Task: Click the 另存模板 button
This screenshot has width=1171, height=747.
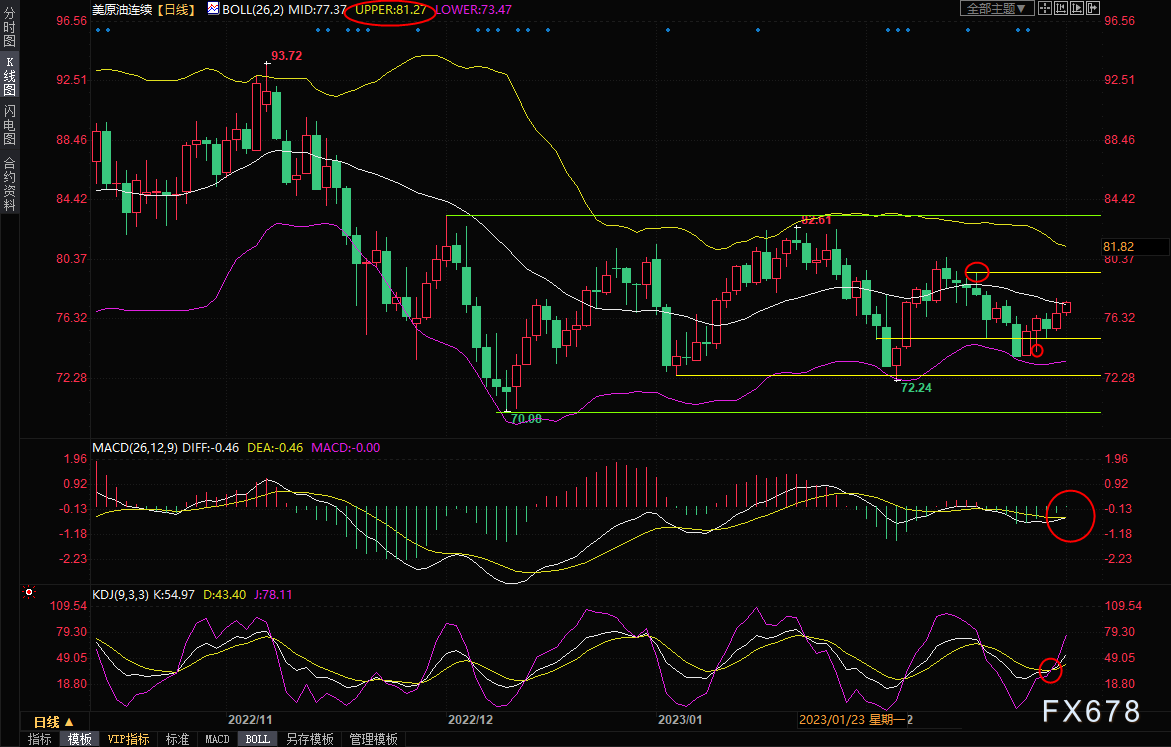Action: pos(309,739)
